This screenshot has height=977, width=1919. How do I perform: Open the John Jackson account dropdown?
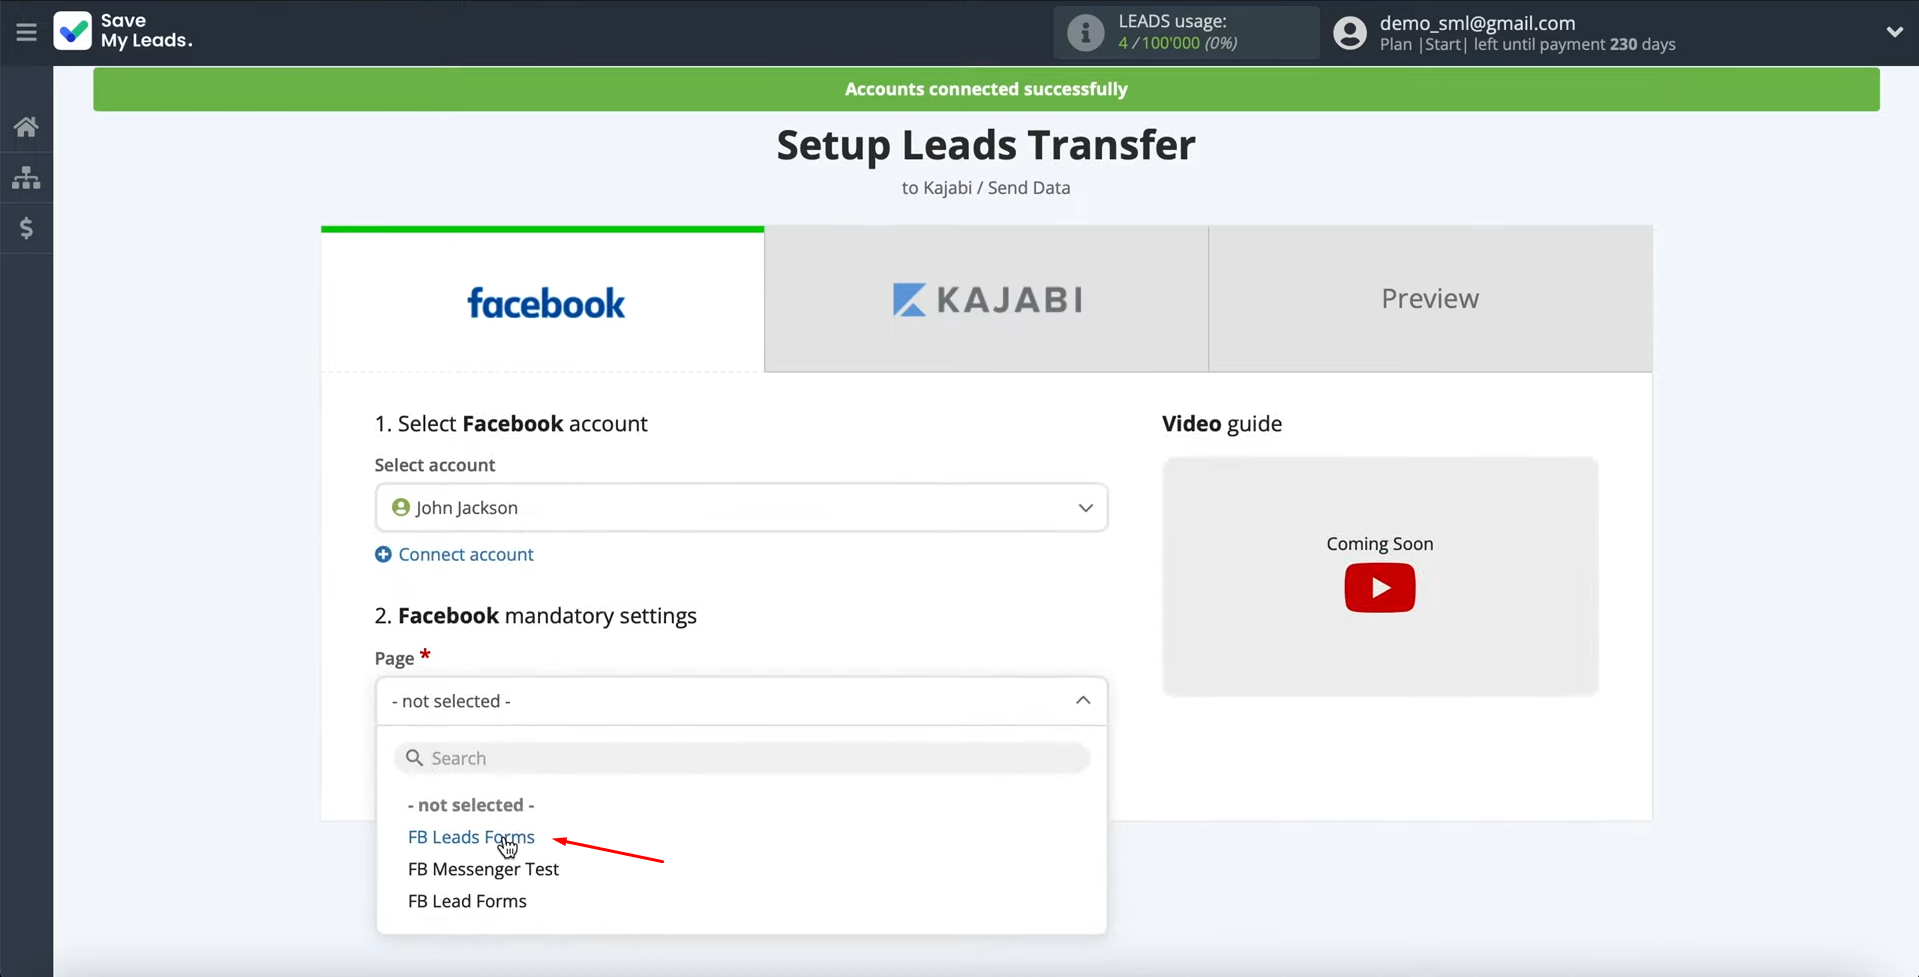pos(741,508)
